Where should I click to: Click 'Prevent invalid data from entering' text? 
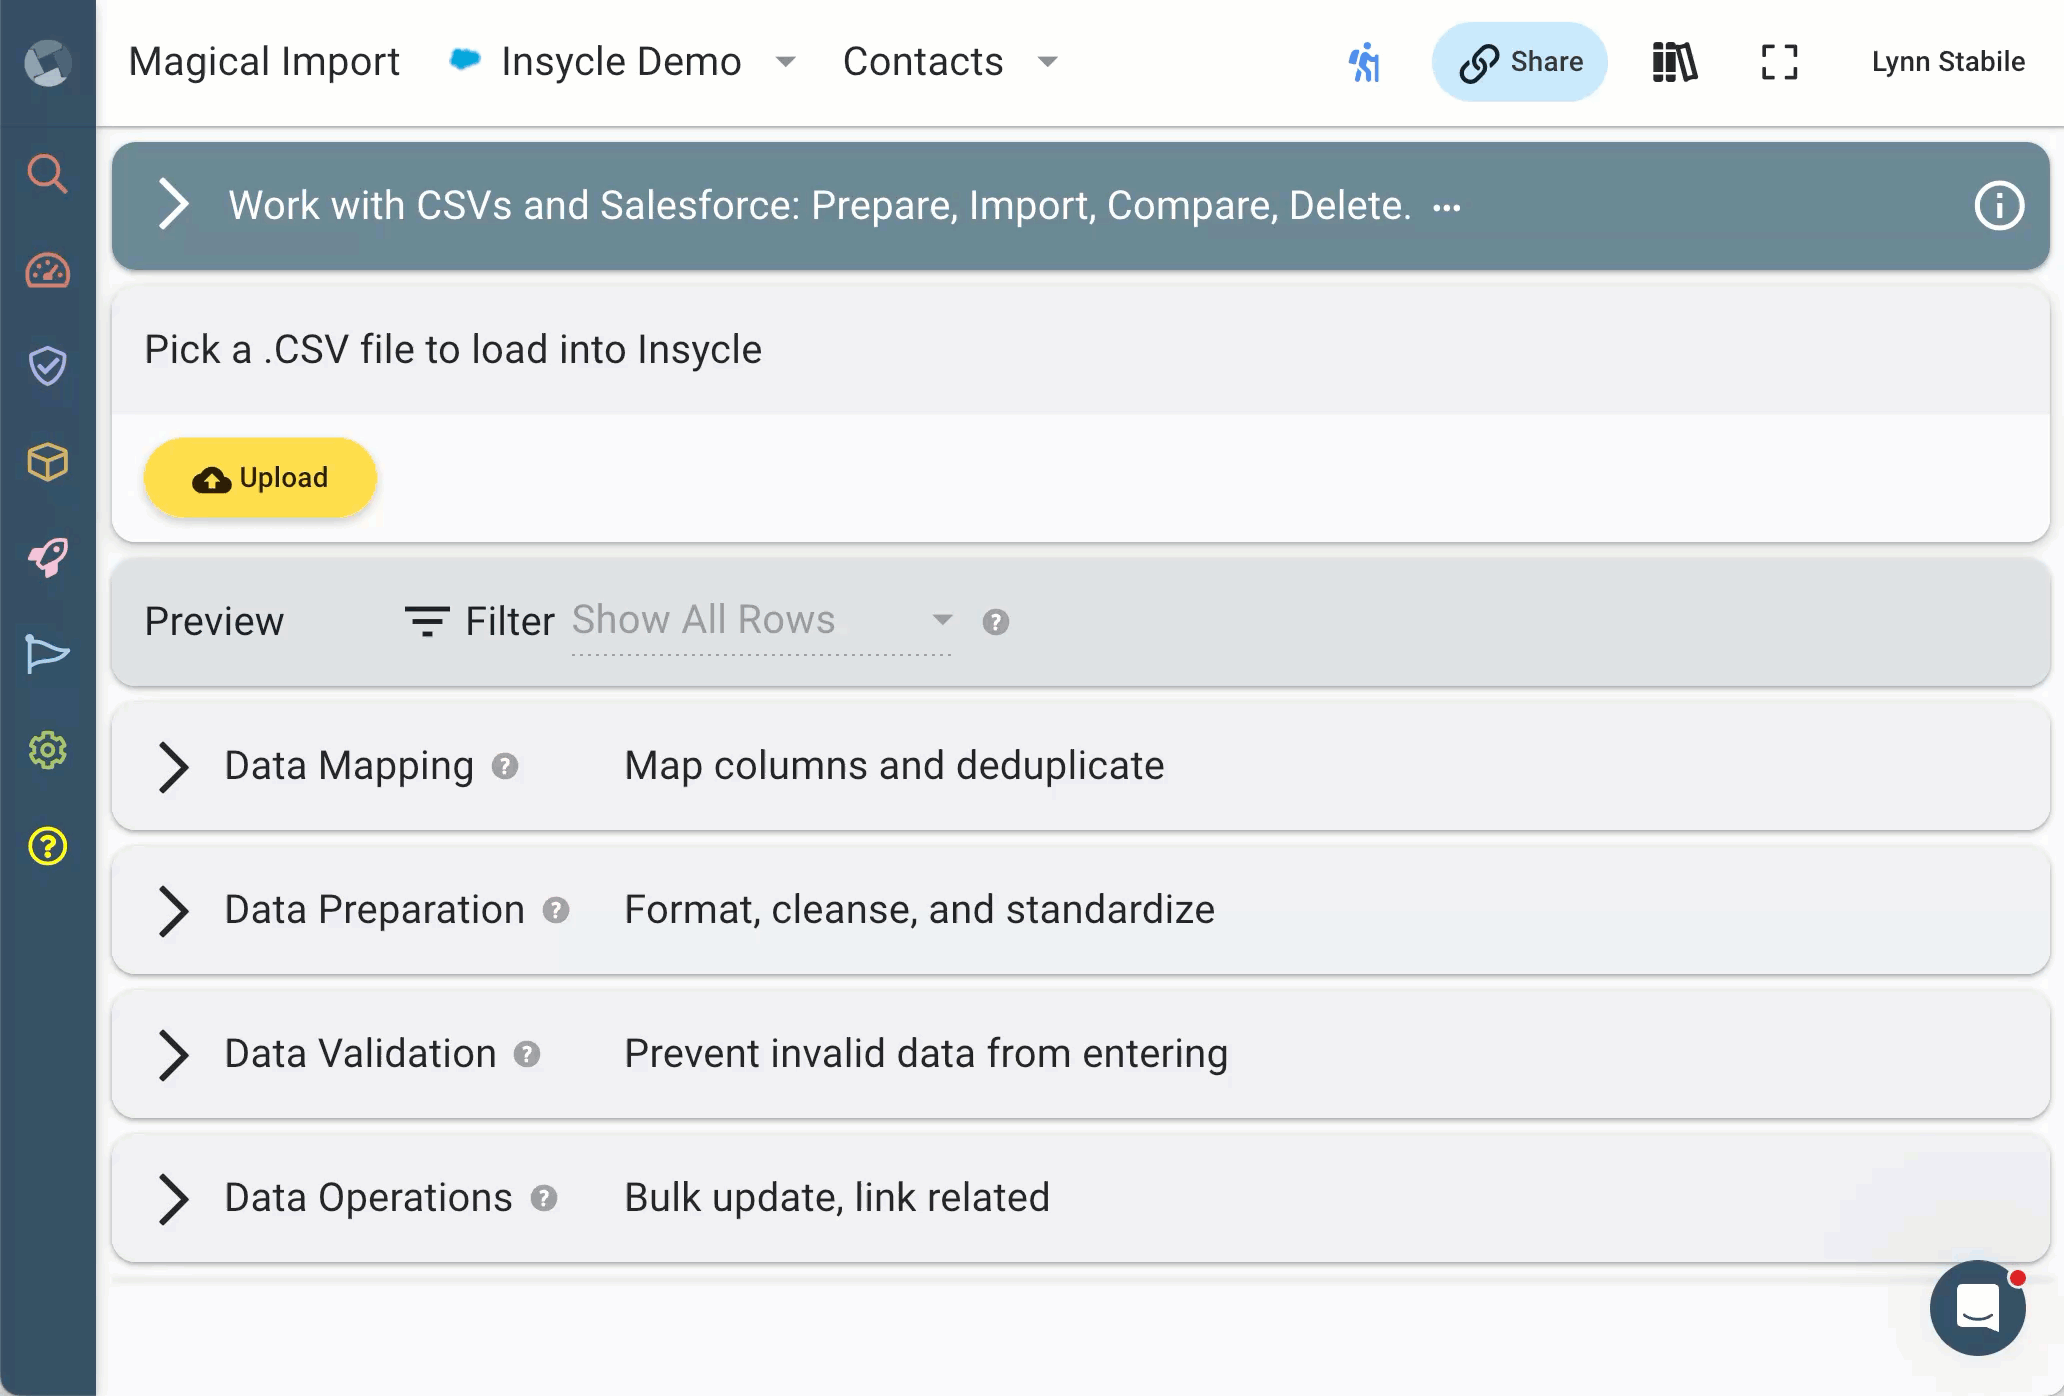click(x=926, y=1054)
